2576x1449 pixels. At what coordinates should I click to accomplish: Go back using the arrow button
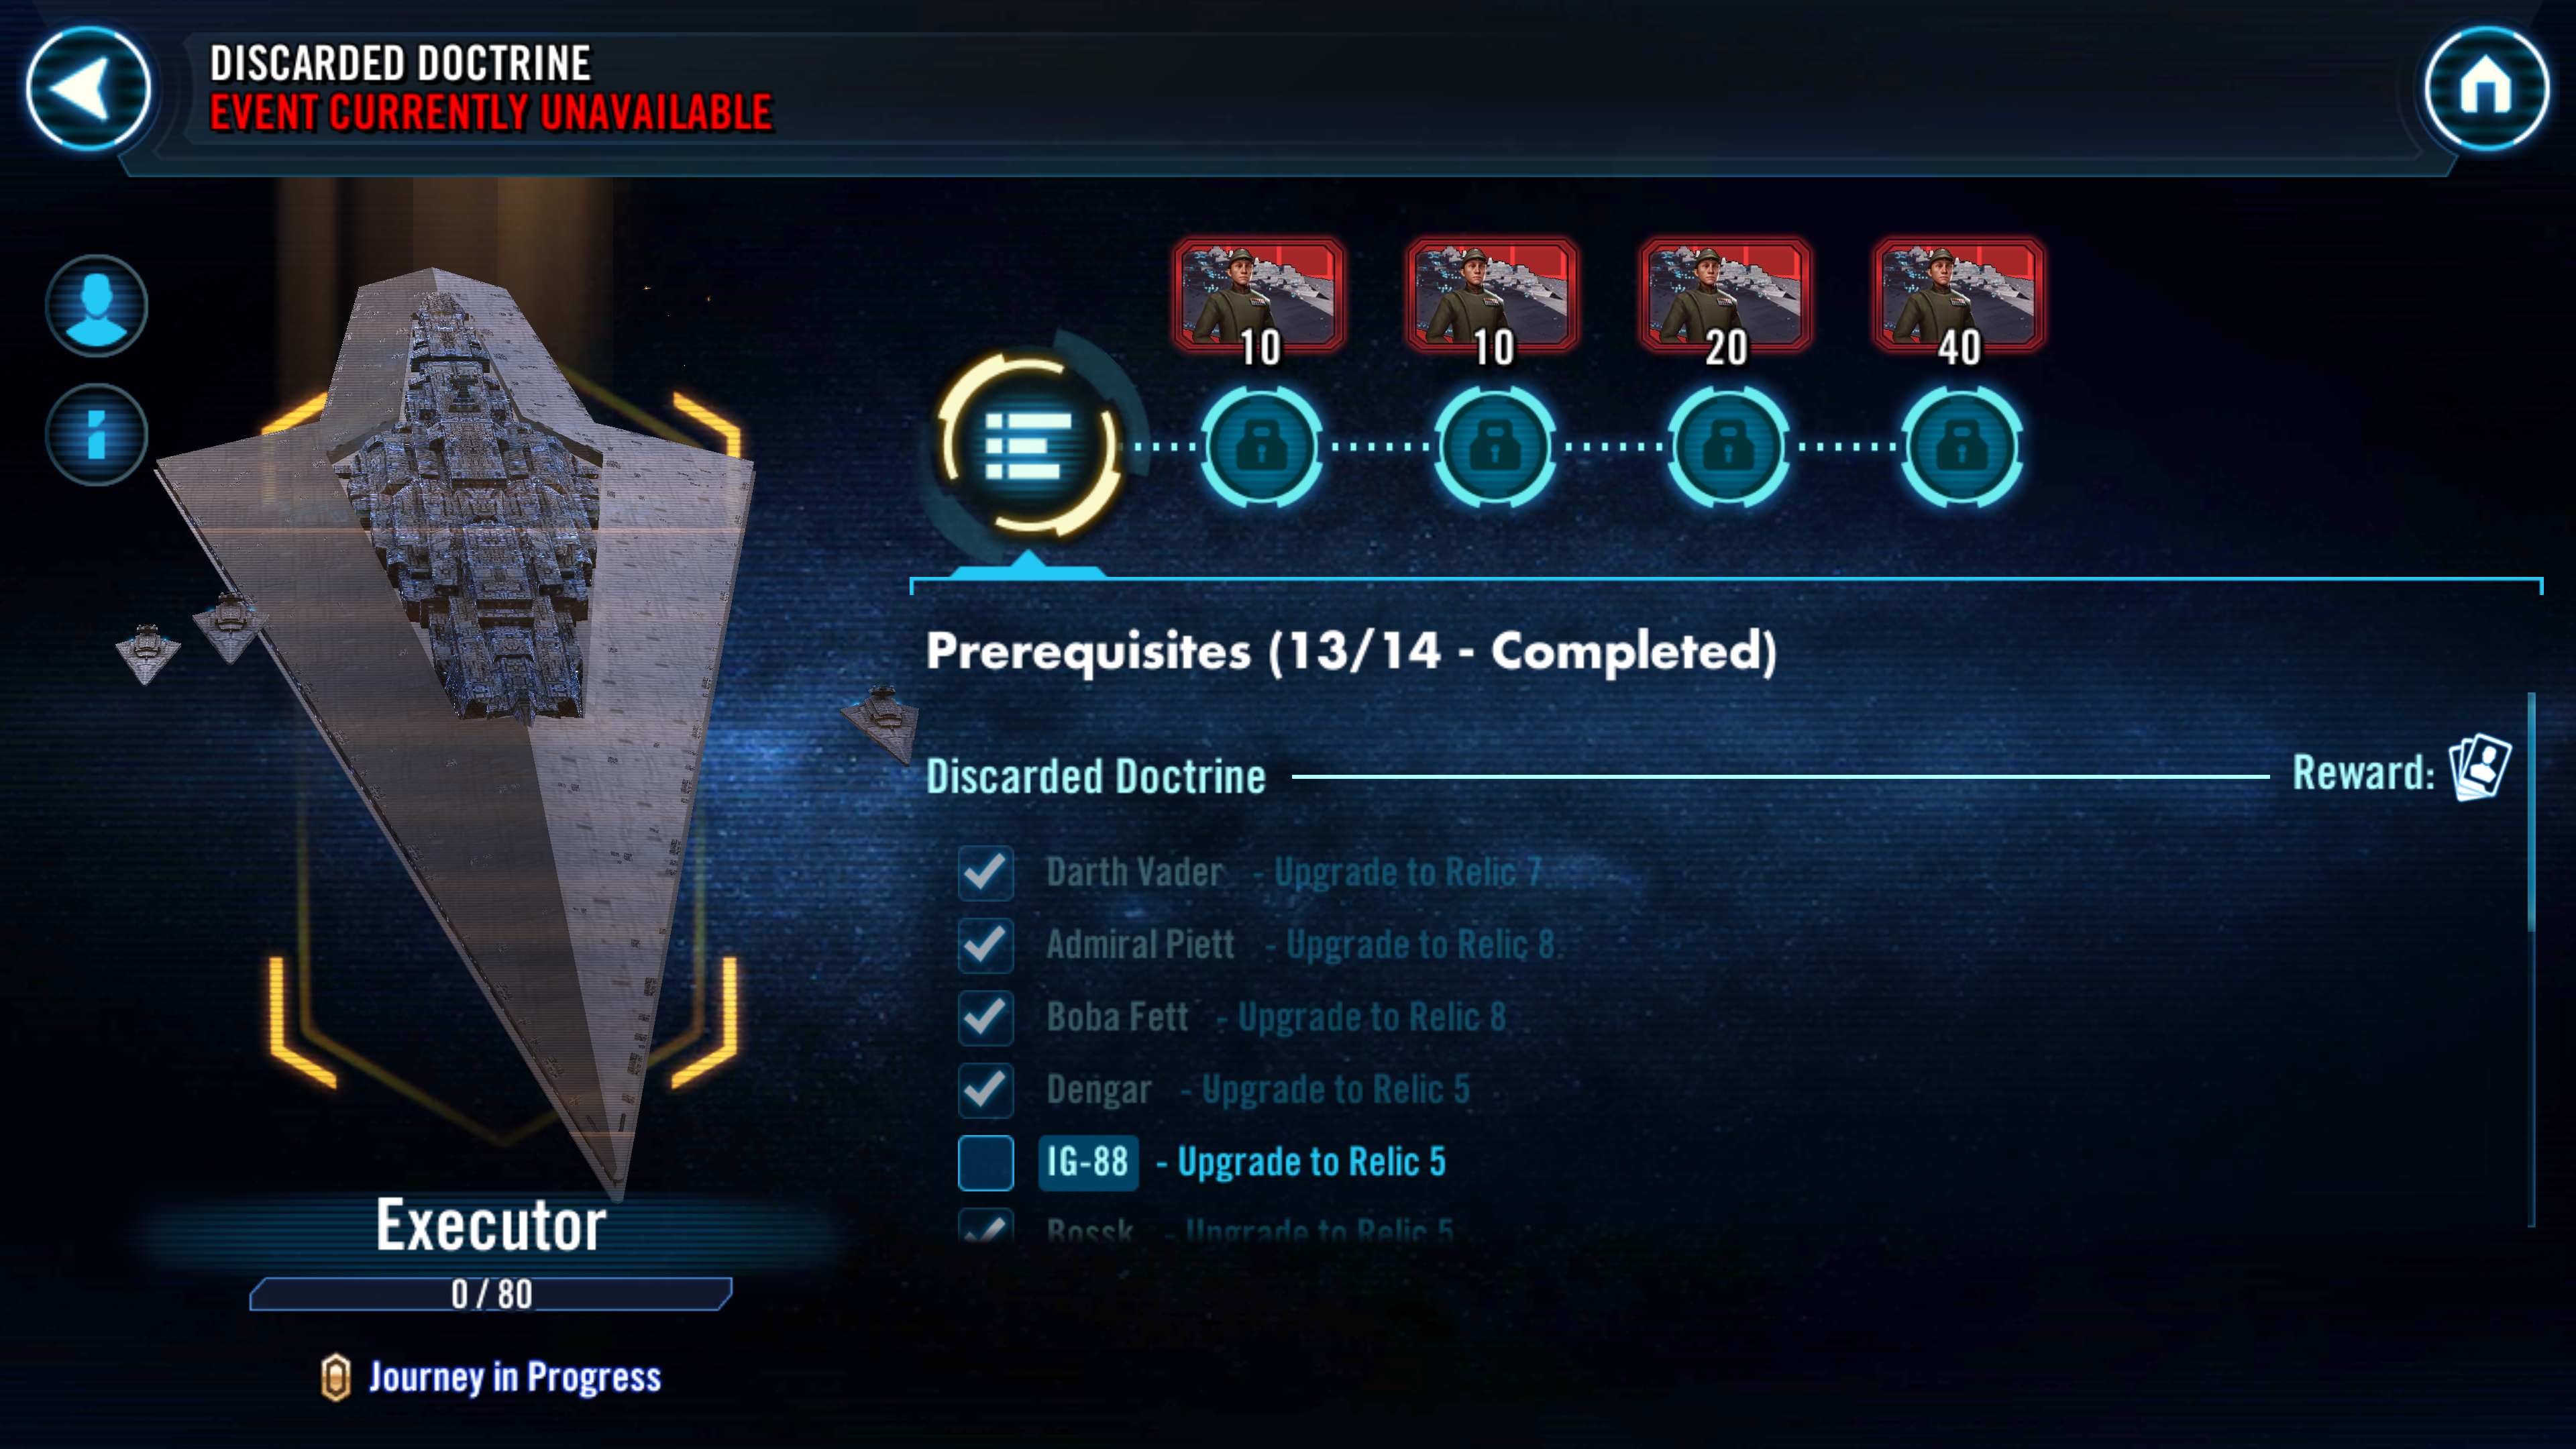click(88, 88)
